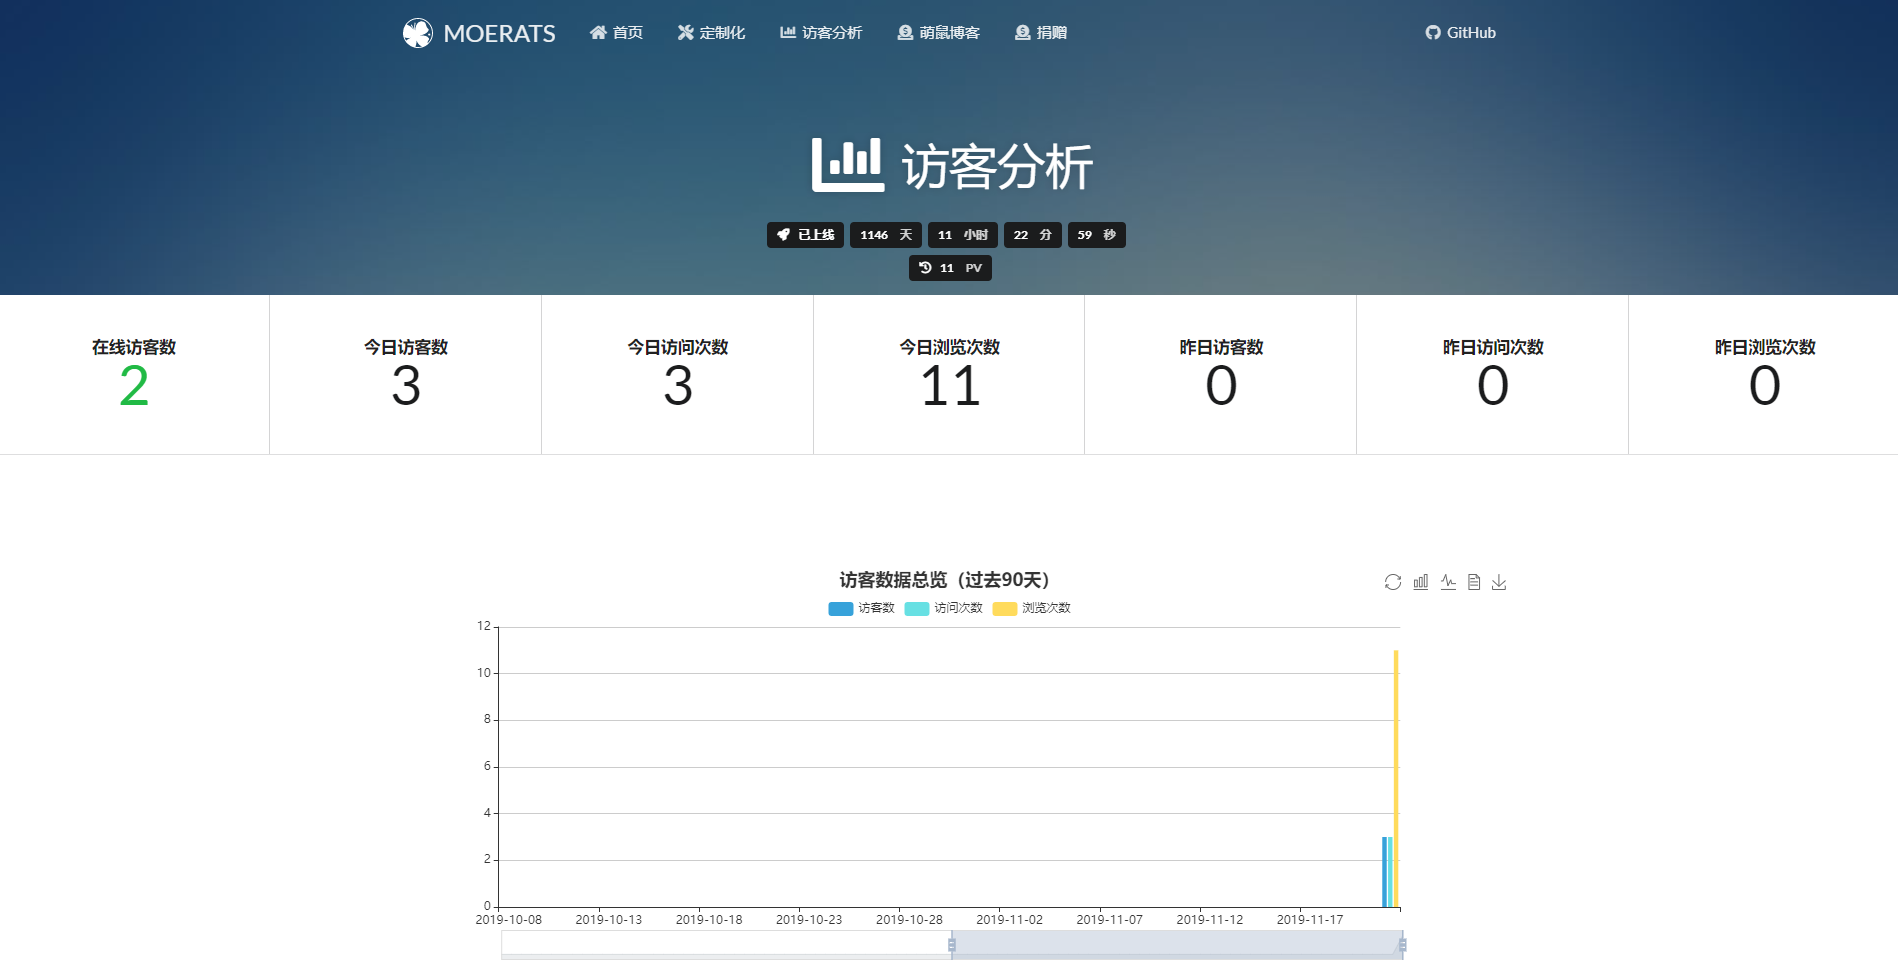Click the 已上线 rocket badge
This screenshot has width=1898, height=965.
(805, 235)
